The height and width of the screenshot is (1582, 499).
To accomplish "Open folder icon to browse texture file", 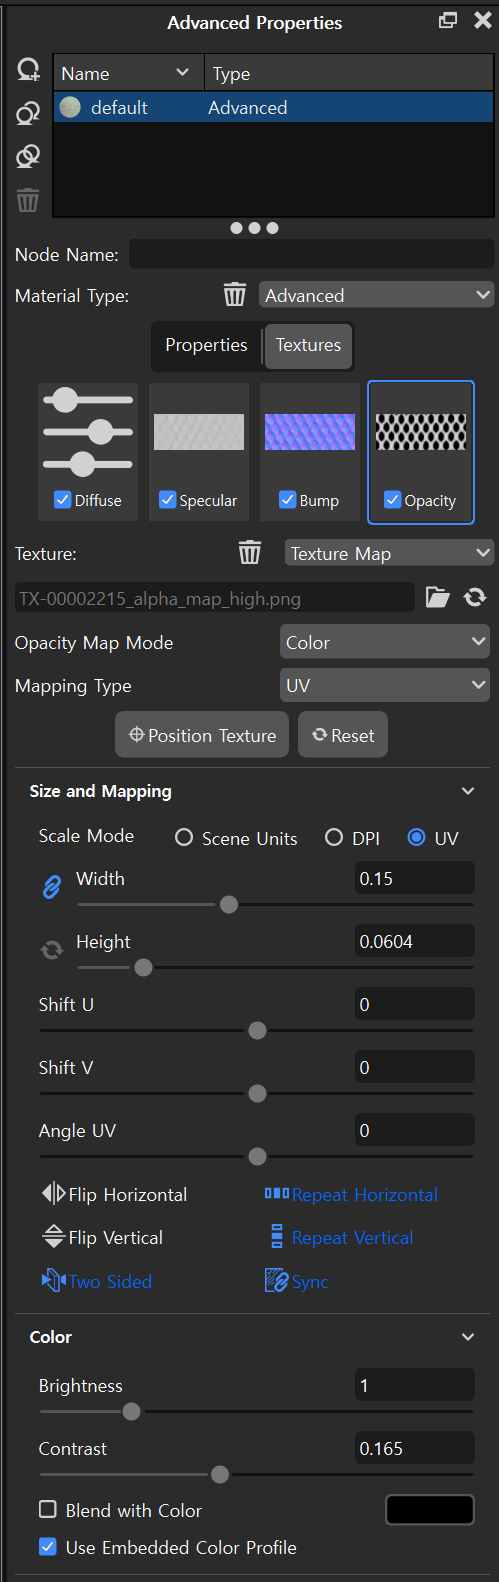I will point(438,598).
